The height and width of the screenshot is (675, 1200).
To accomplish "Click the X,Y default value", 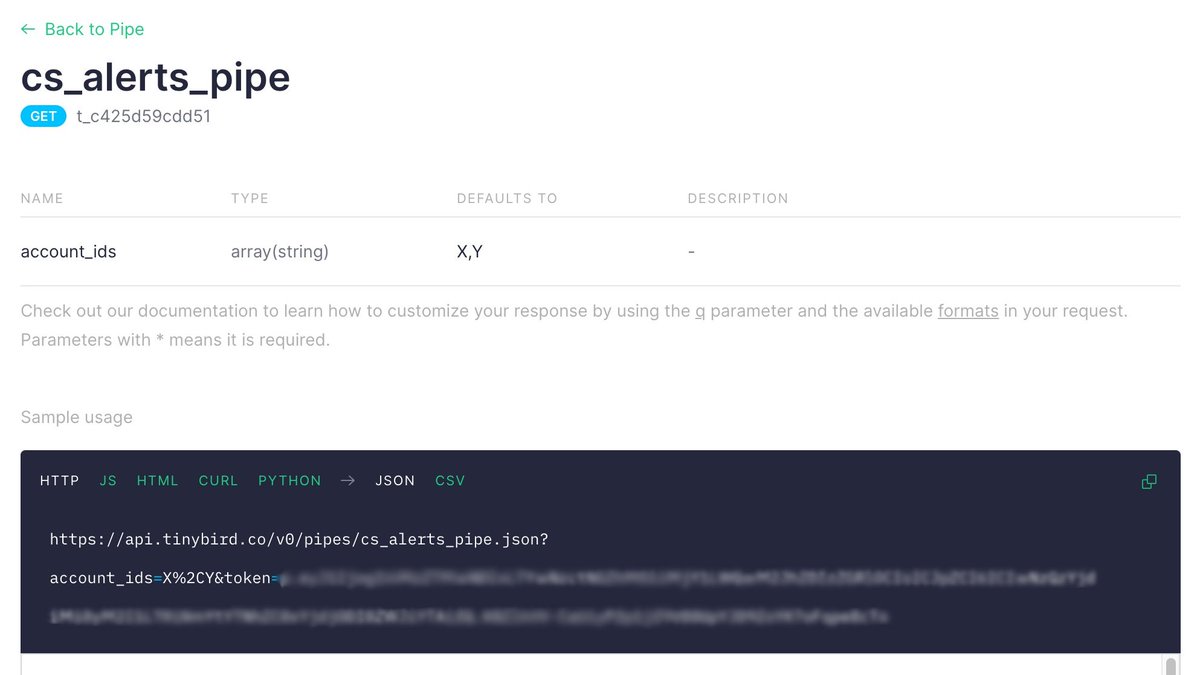I will point(470,252).
